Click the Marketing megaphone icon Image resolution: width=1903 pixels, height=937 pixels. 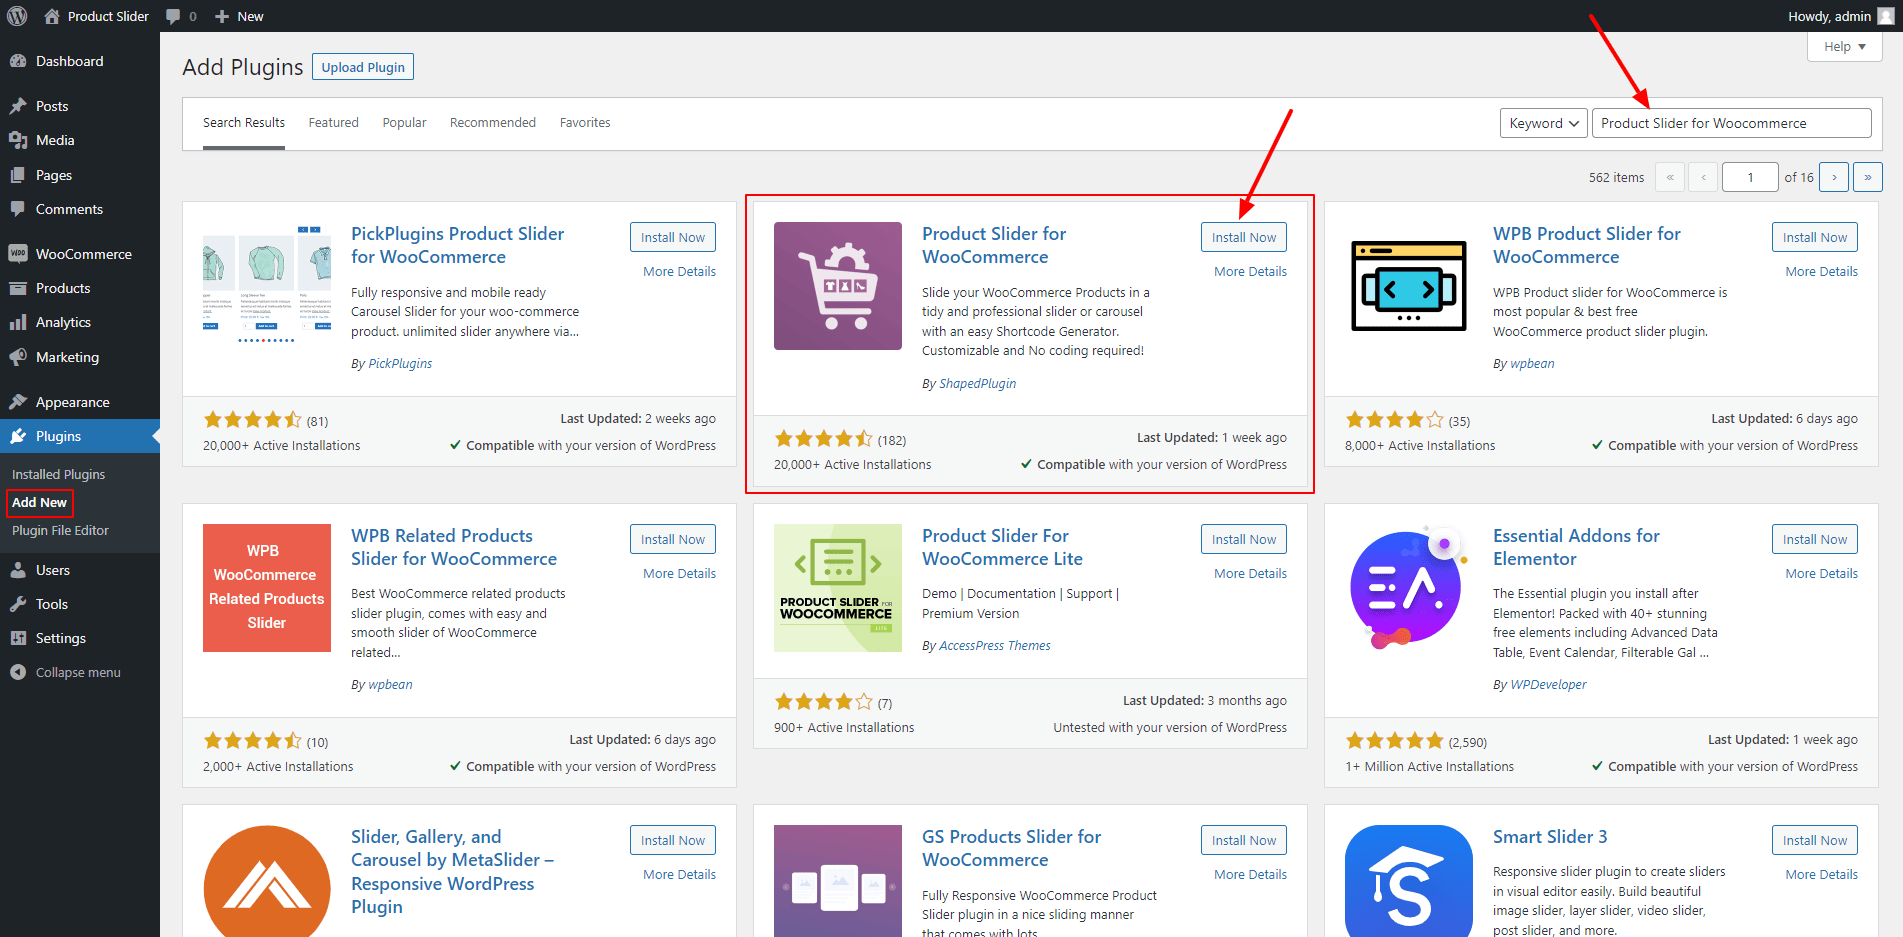(18, 357)
